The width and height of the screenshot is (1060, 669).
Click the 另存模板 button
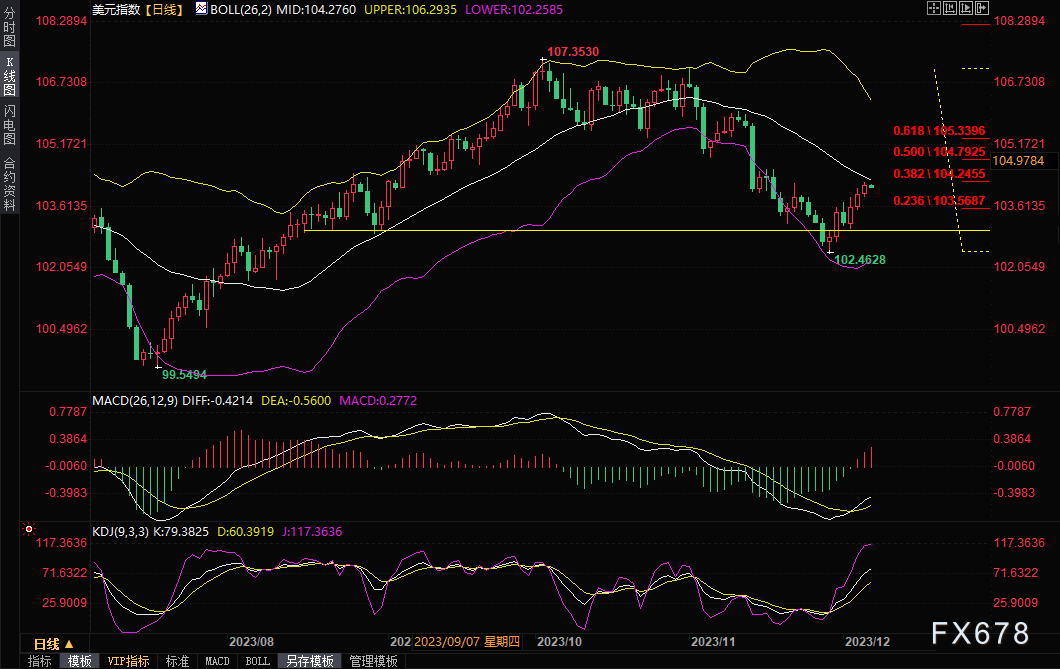click(310, 661)
